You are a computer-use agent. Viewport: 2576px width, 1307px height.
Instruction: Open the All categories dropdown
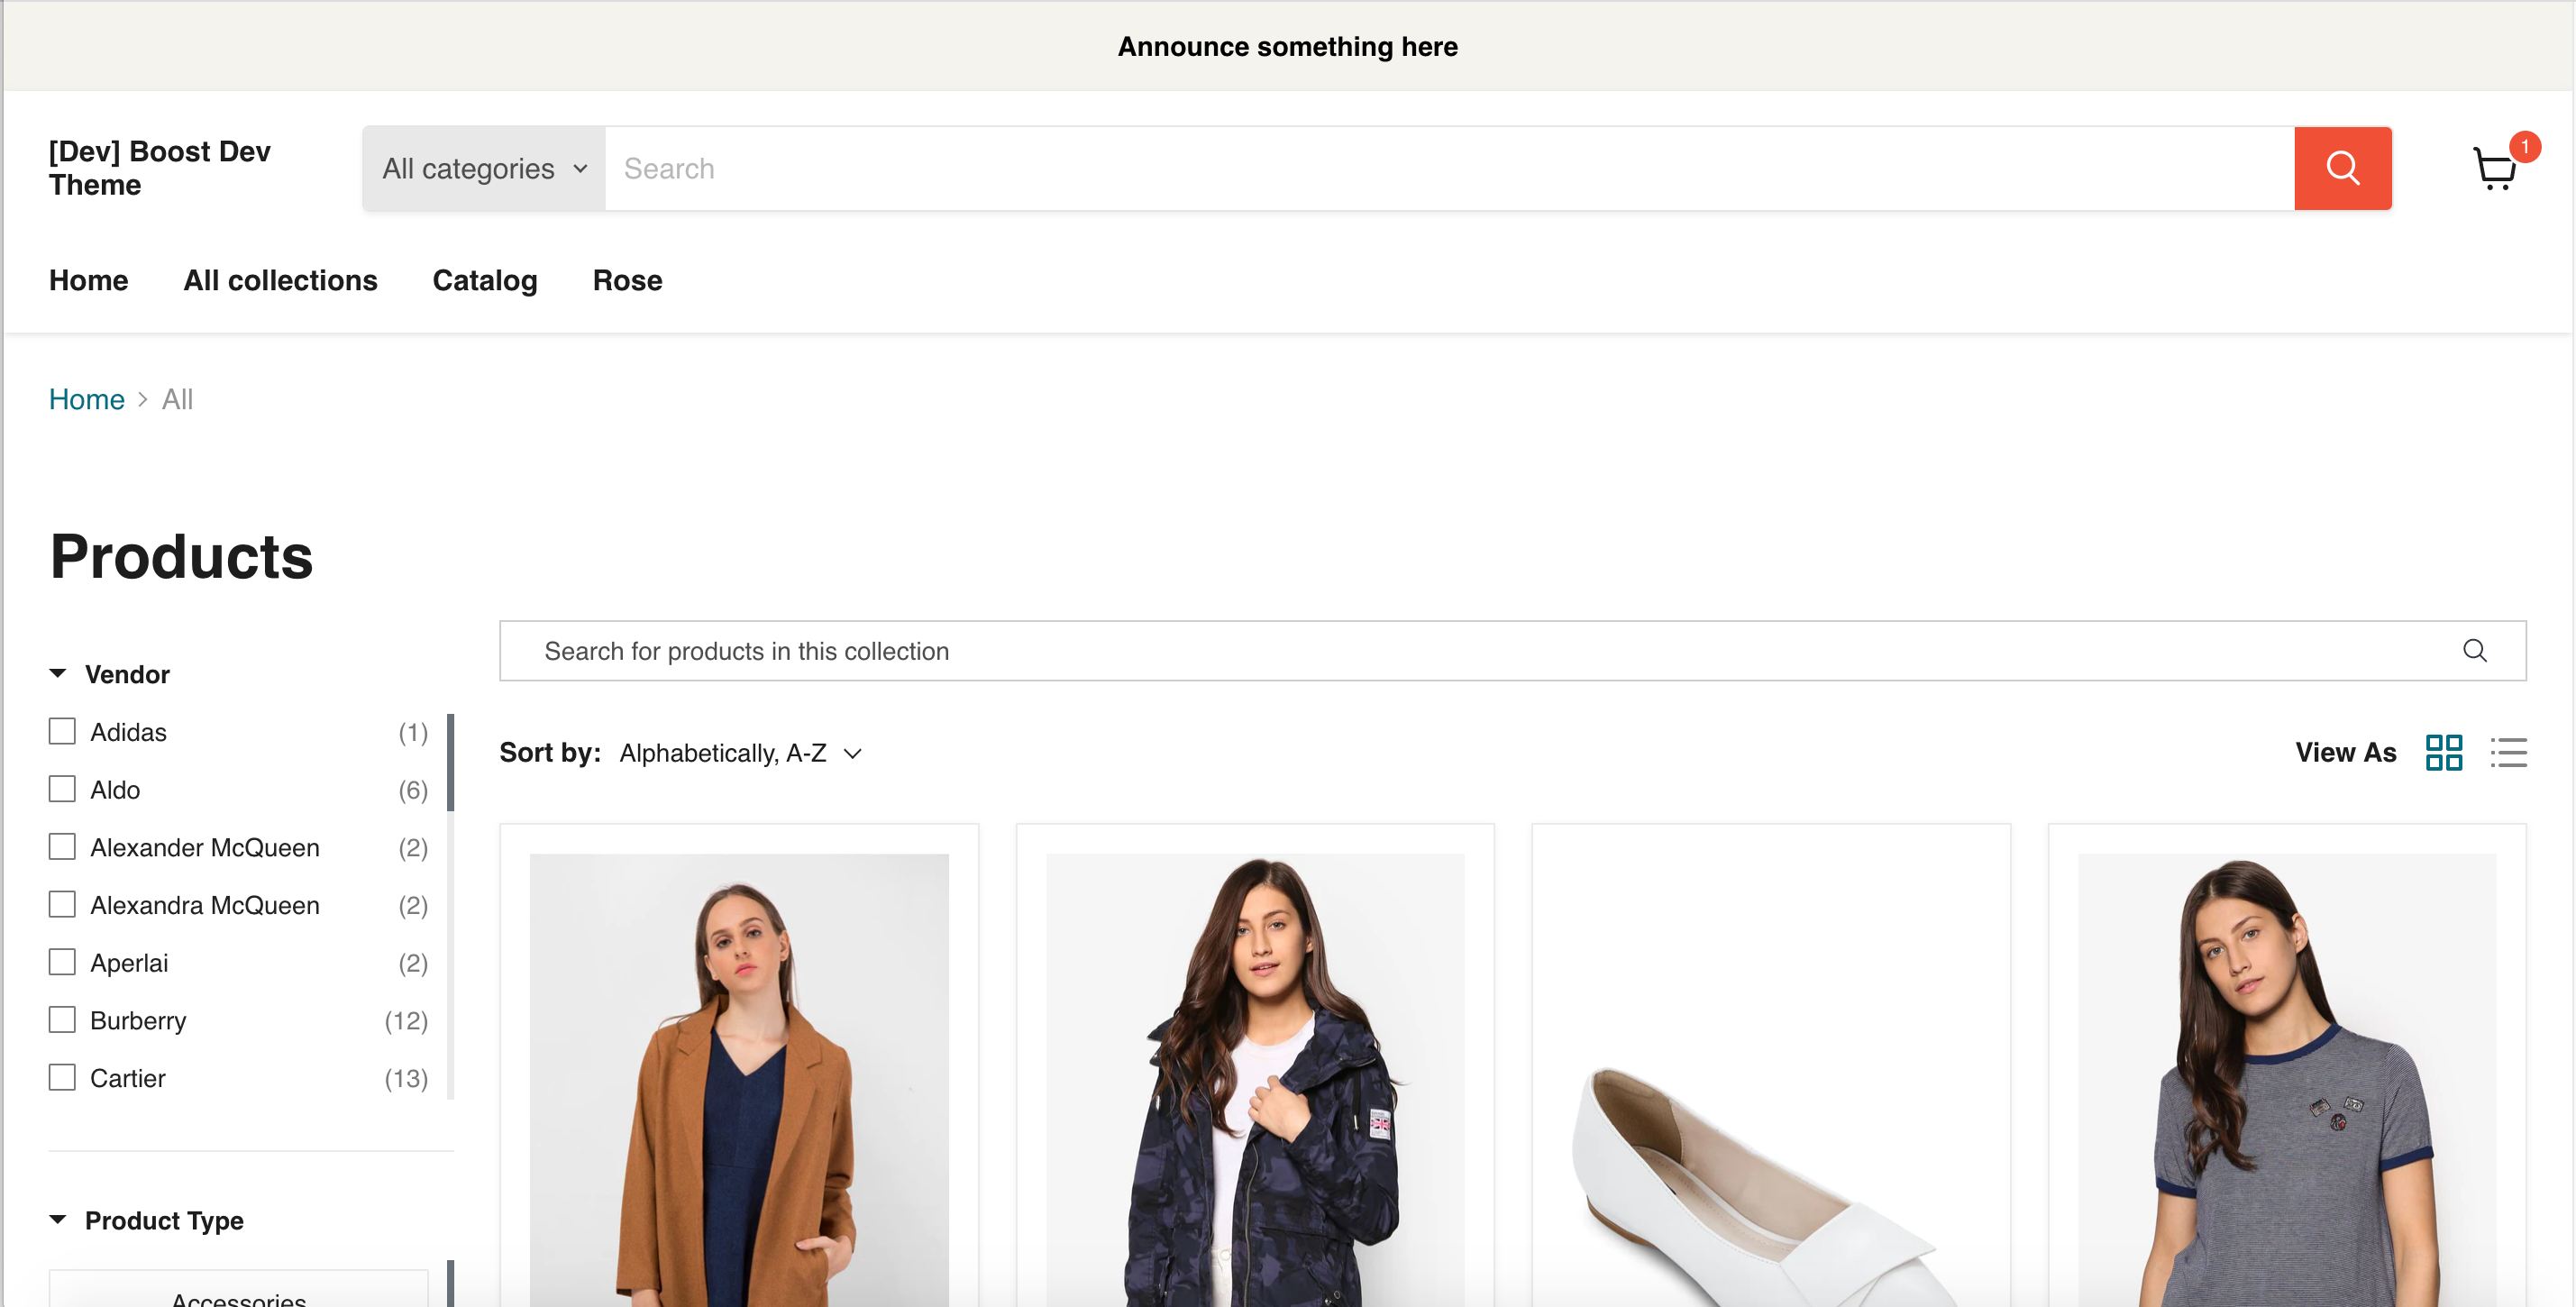[484, 168]
